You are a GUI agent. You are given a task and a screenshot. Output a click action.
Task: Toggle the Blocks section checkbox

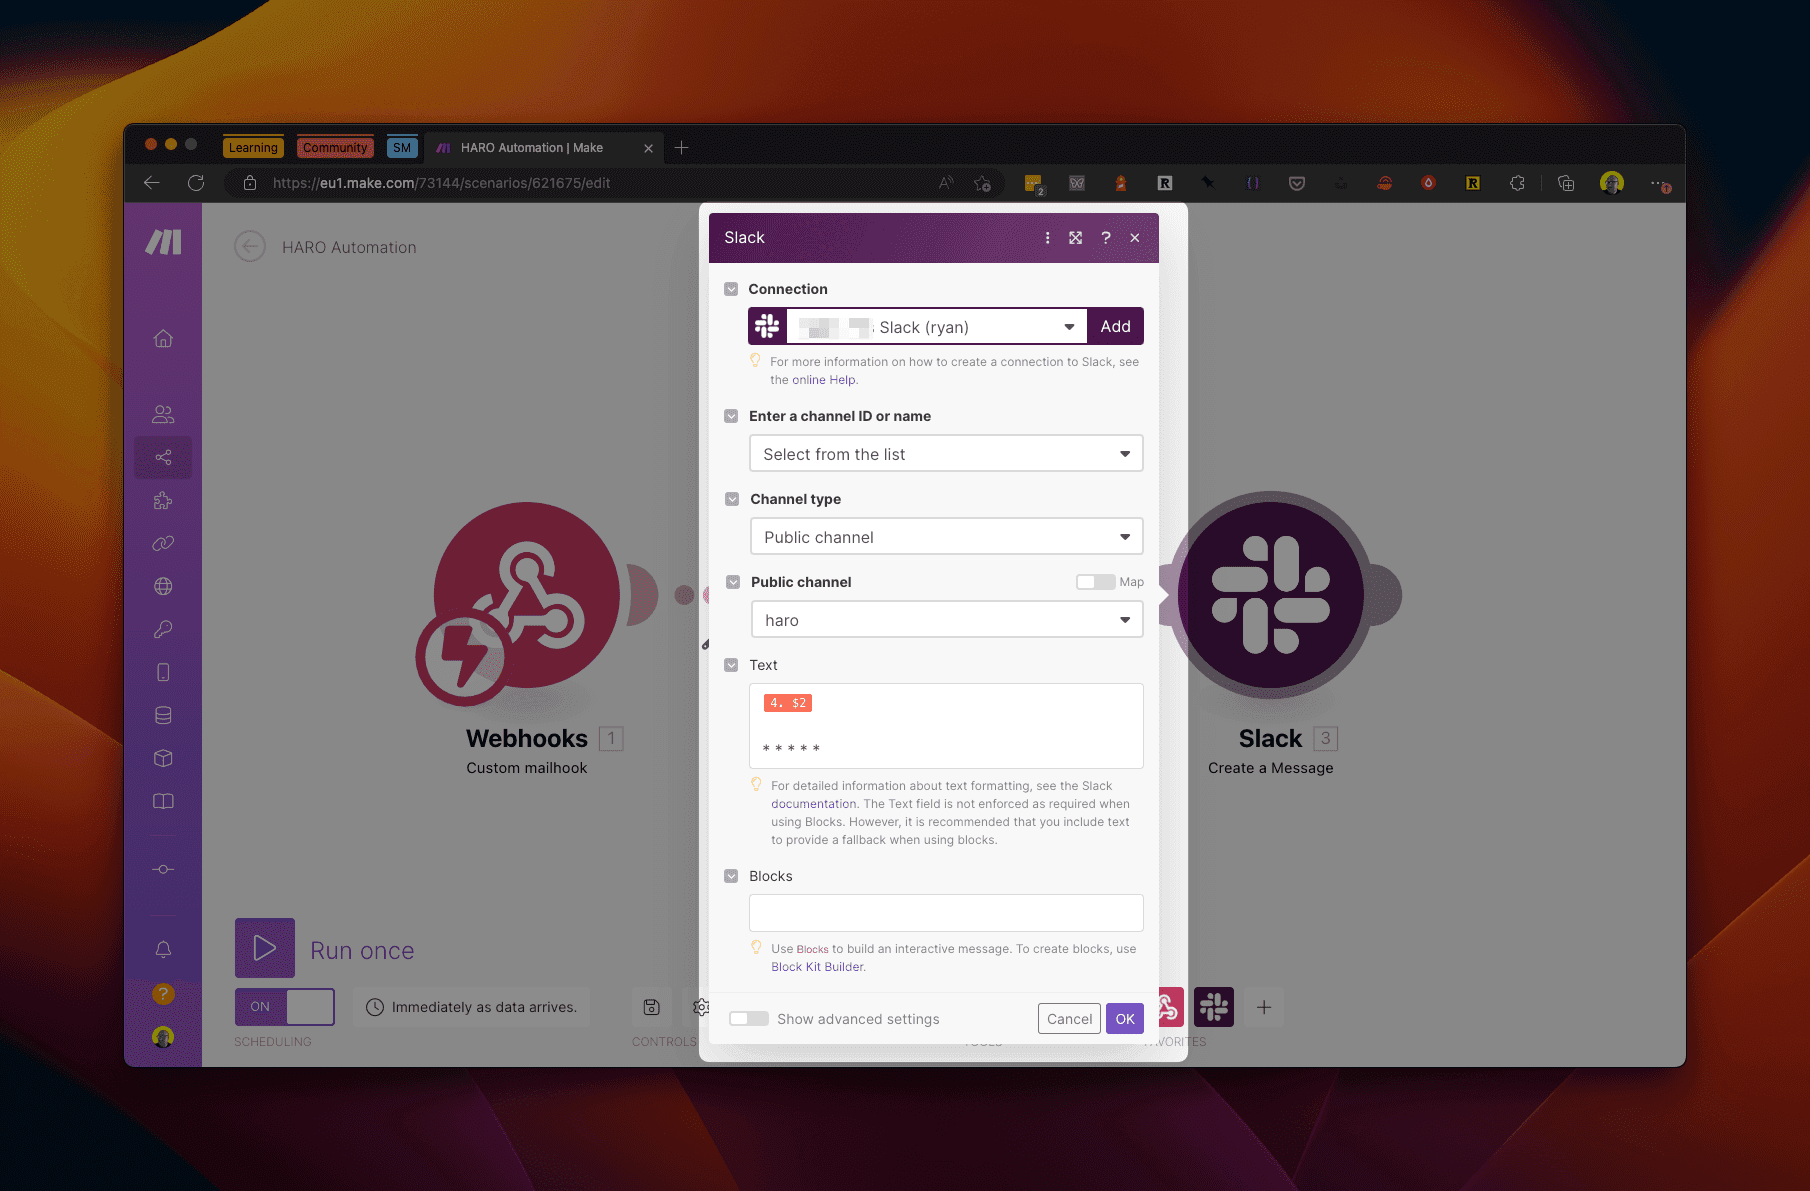click(x=731, y=876)
